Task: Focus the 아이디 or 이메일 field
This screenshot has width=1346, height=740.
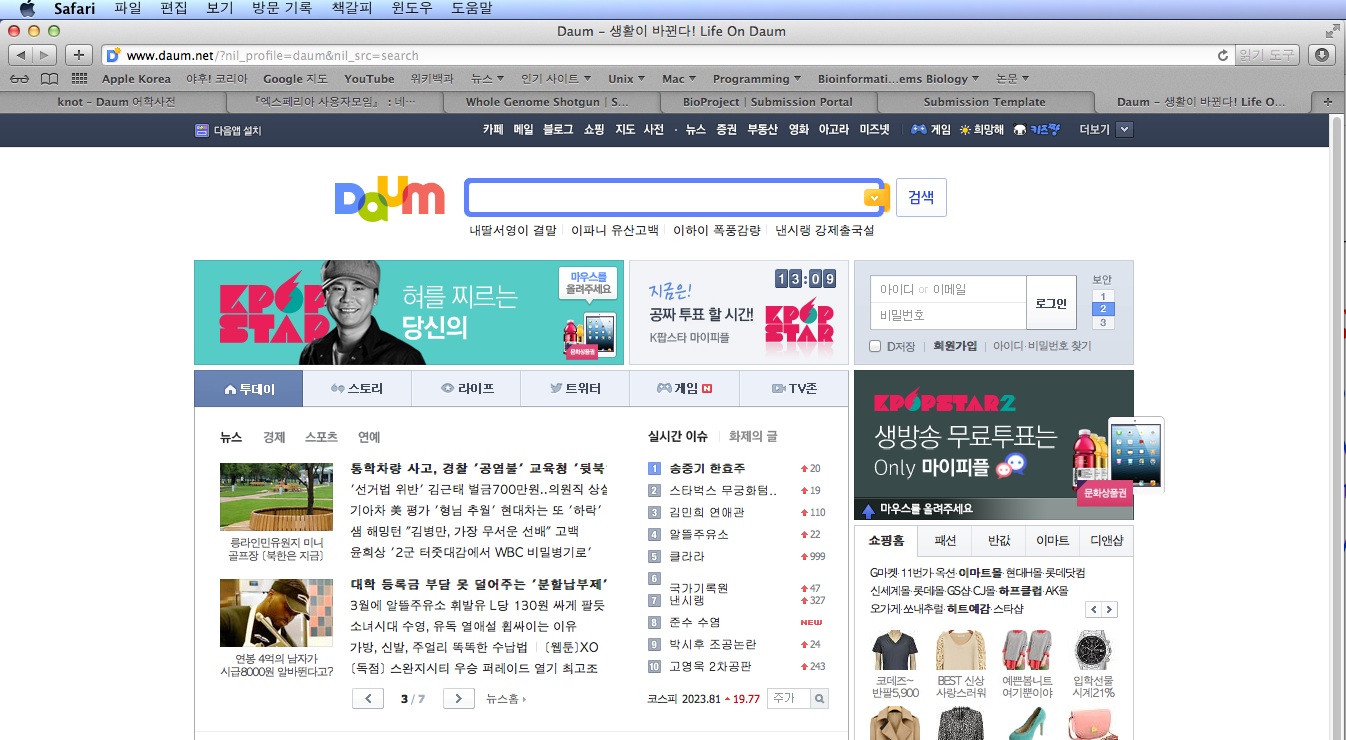Action: (949, 290)
